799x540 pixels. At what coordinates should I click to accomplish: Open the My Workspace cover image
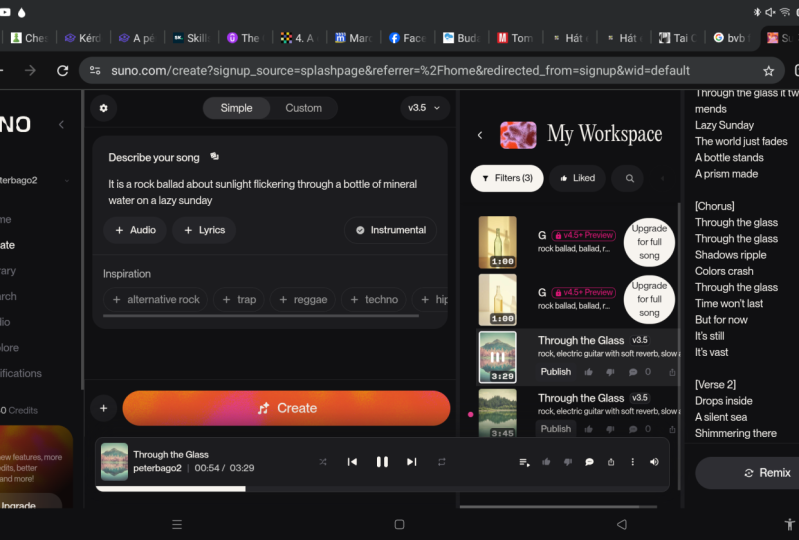(518, 135)
